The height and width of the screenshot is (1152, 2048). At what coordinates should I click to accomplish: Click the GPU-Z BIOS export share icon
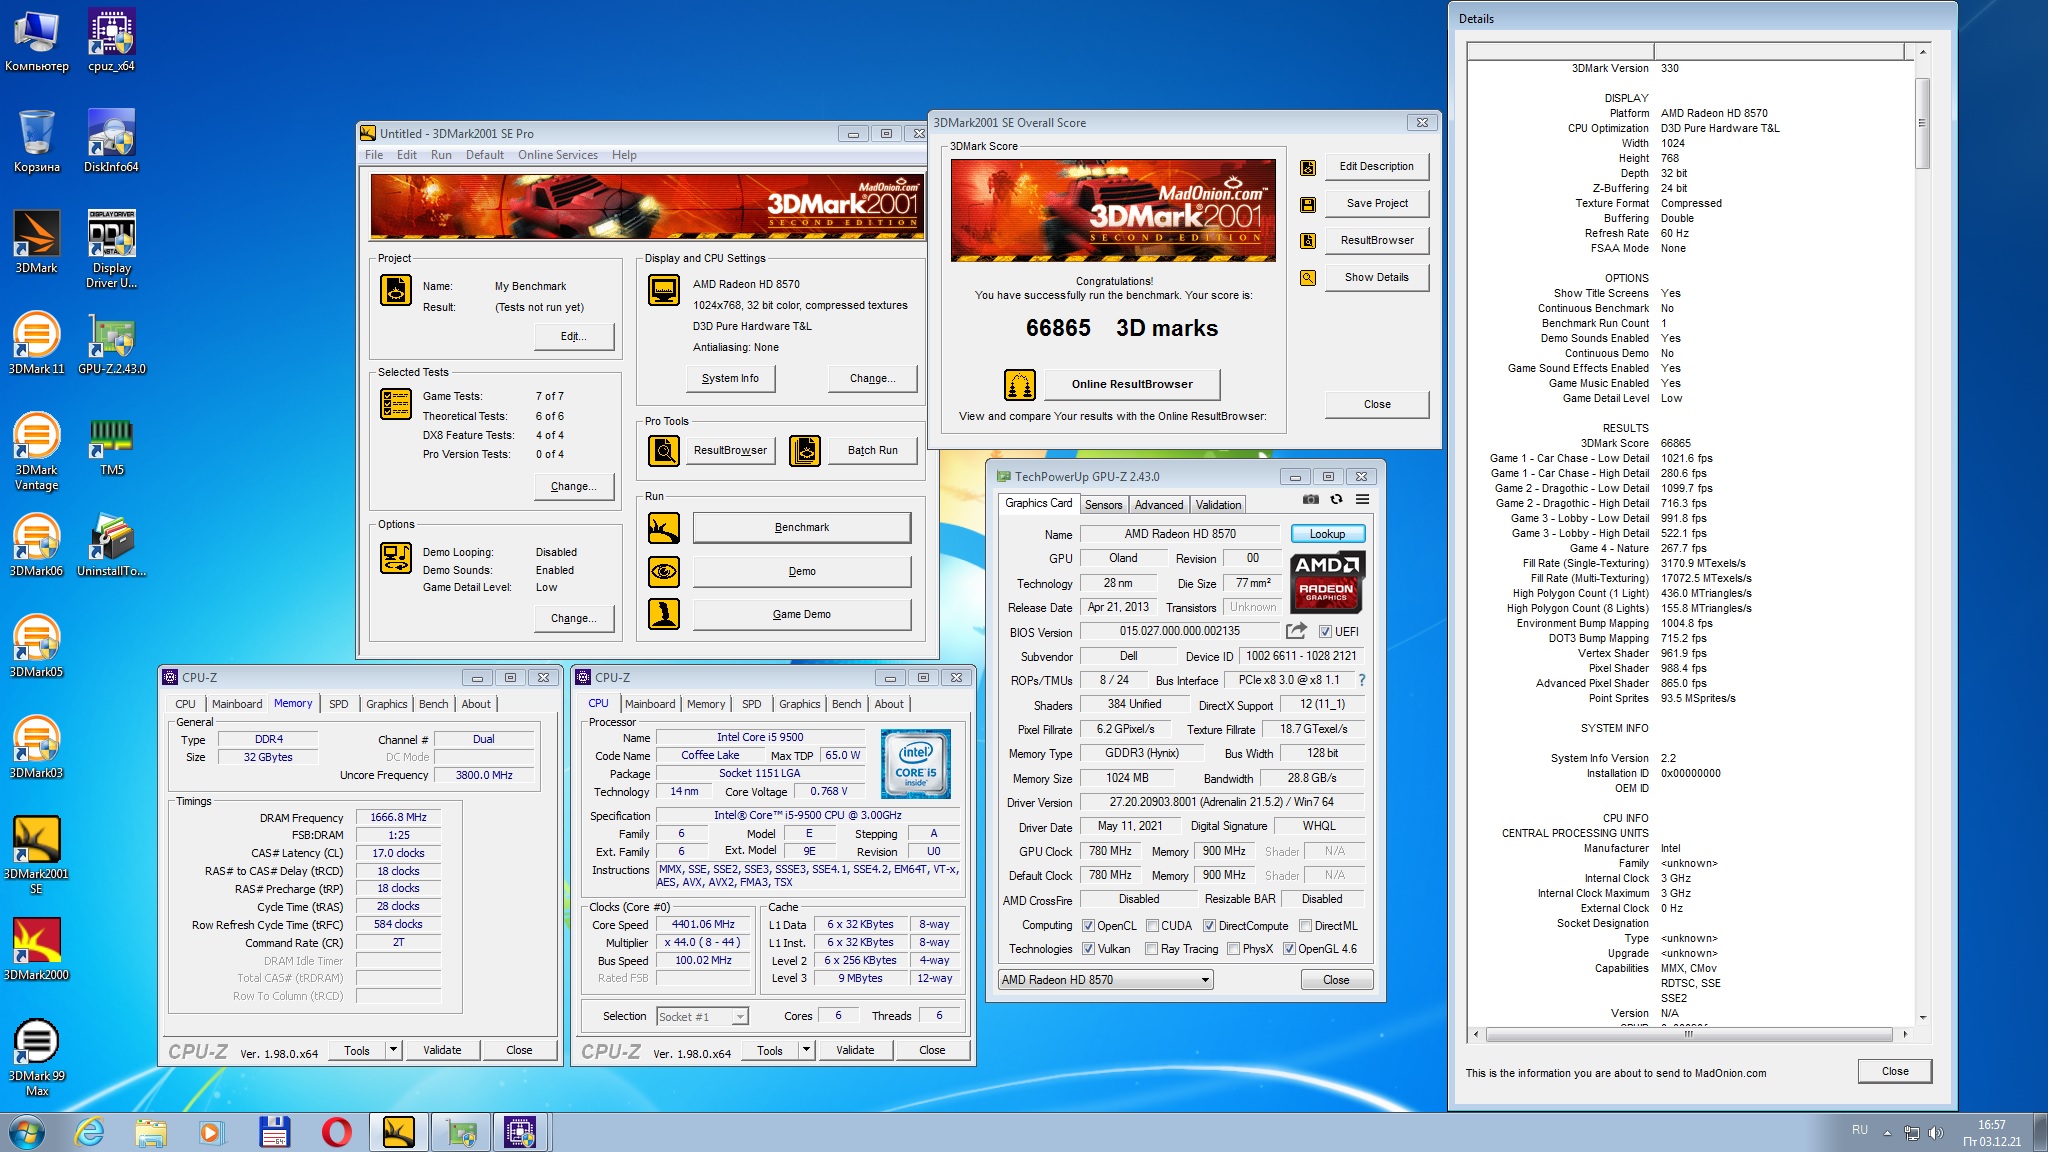point(1296,631)
